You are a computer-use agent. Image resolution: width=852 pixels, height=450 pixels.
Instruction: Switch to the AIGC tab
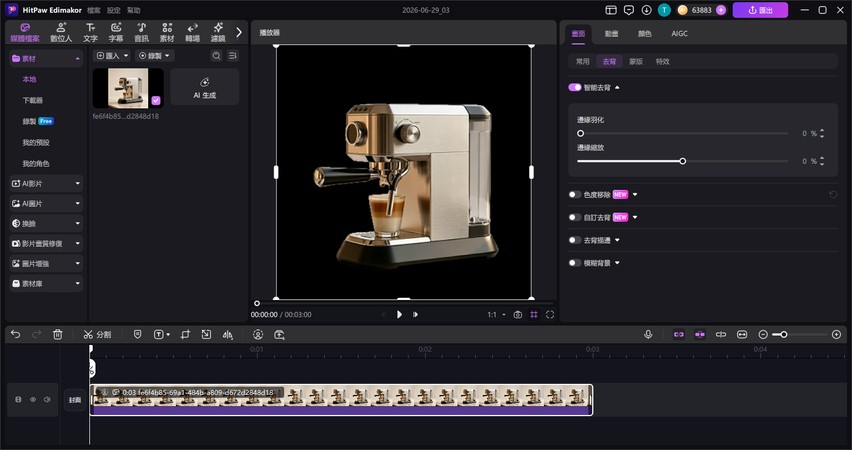[679, 34]
